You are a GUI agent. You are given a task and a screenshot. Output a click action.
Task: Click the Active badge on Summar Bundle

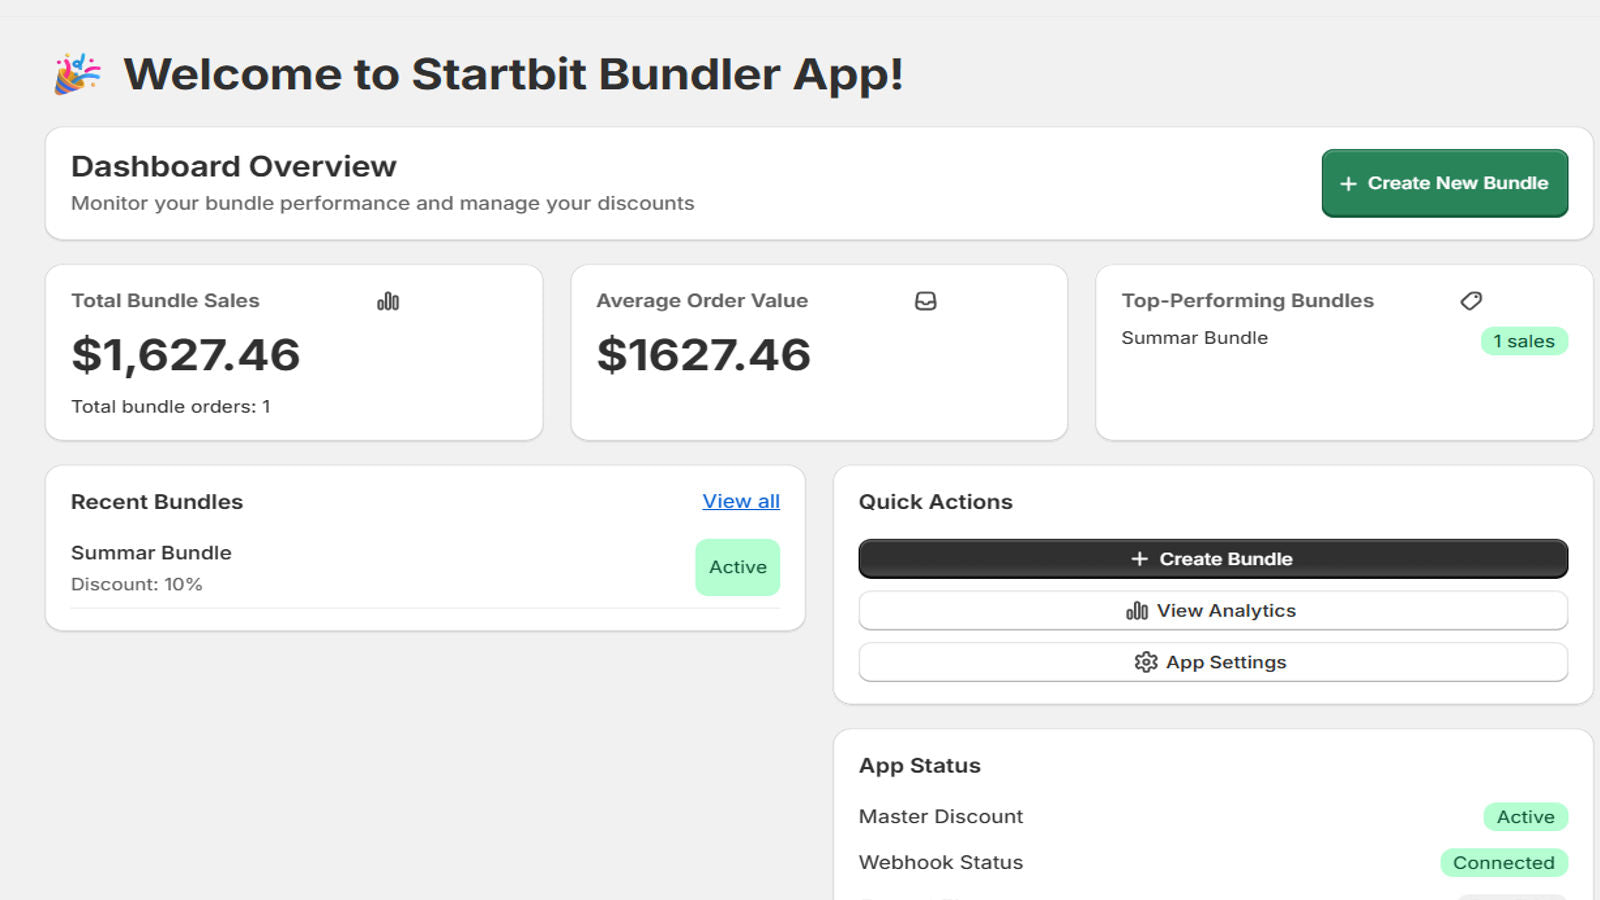[738, 567]
